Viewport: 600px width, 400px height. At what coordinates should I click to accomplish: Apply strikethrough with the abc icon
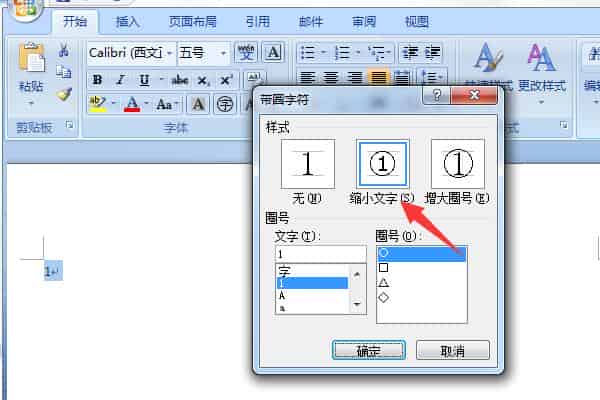(179, 80)
